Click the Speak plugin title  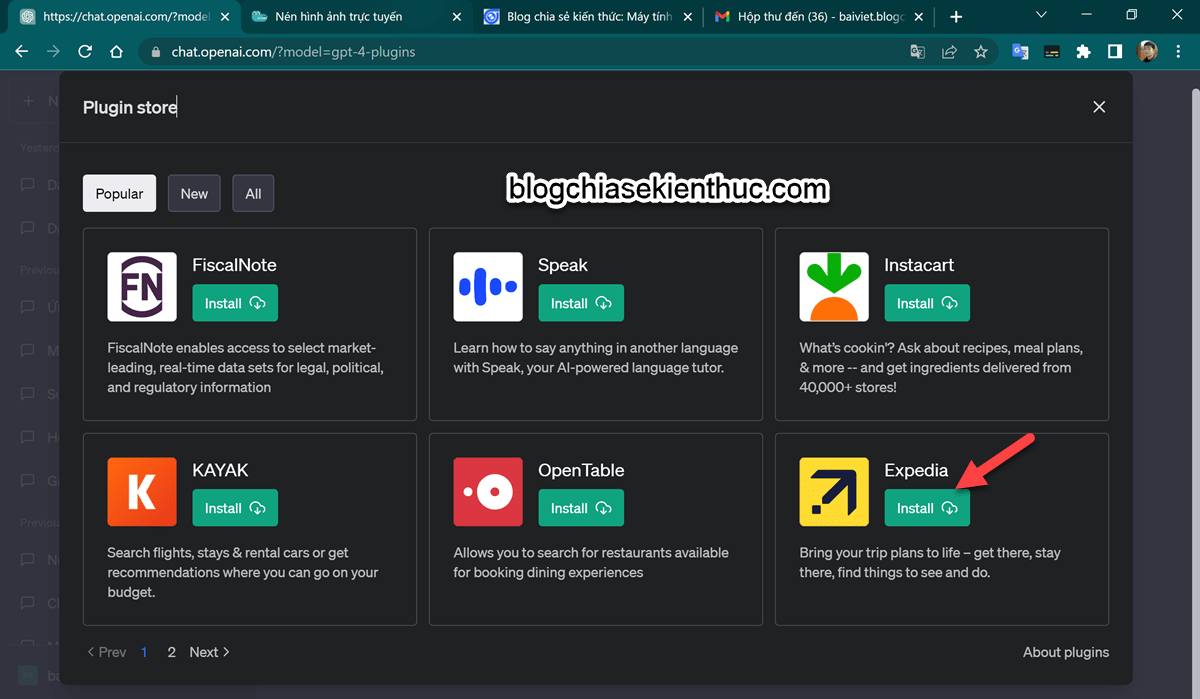563,265
